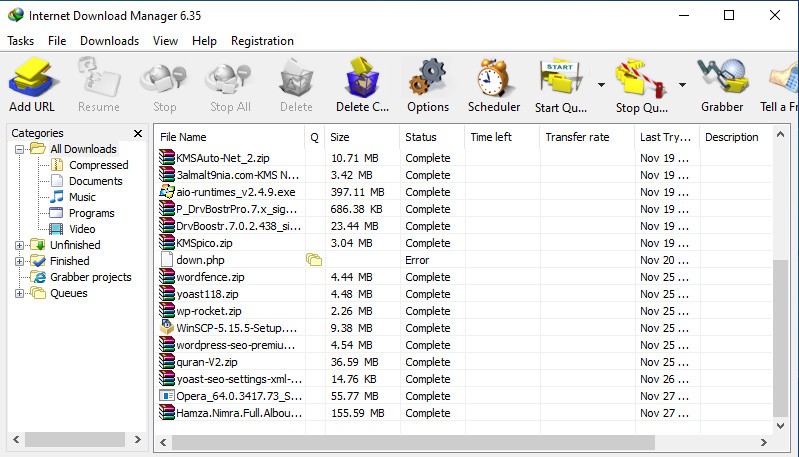The height and width of the screenshot is (457, 799).
Task: Open the Registration menu
Action: pos(262,41)
